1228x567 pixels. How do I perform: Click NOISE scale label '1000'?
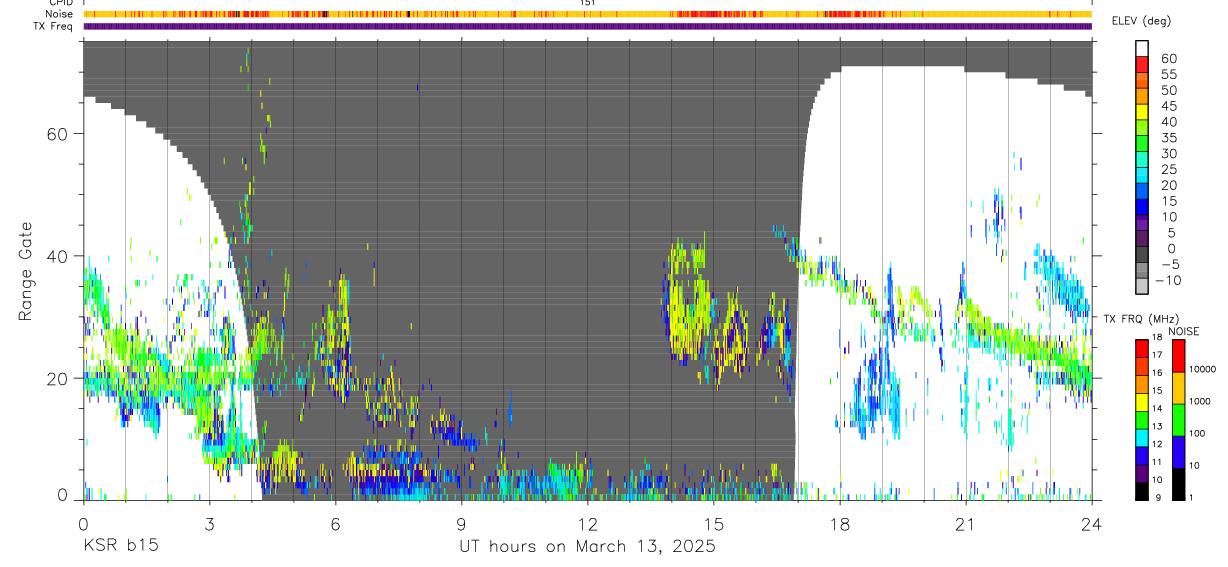point(1202,400)
